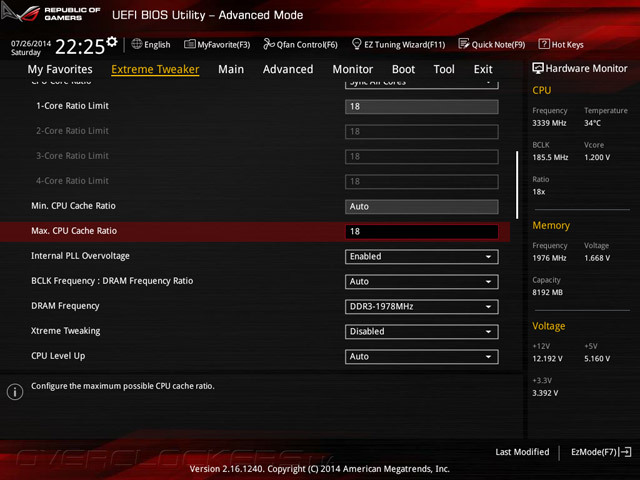640x480 pixels.
Task: Expand Internal PLL Overvoltage dropdown
Action: click(x=422, y=257)
